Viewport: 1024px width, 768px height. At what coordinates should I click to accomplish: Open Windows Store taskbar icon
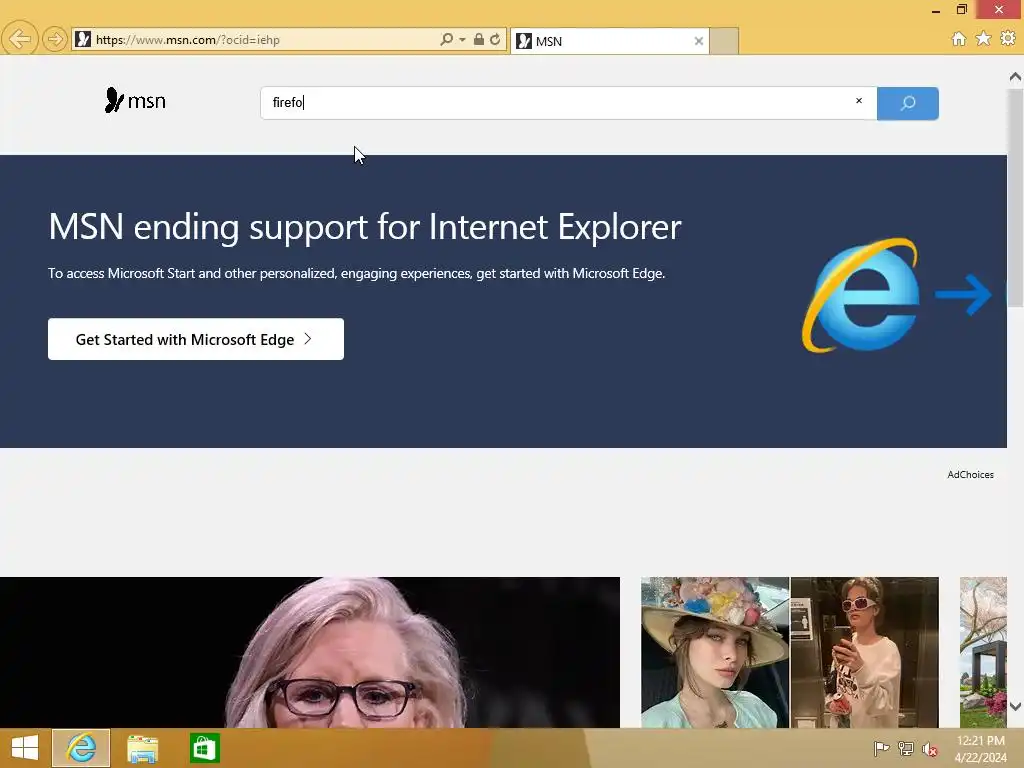coord(204,748)
